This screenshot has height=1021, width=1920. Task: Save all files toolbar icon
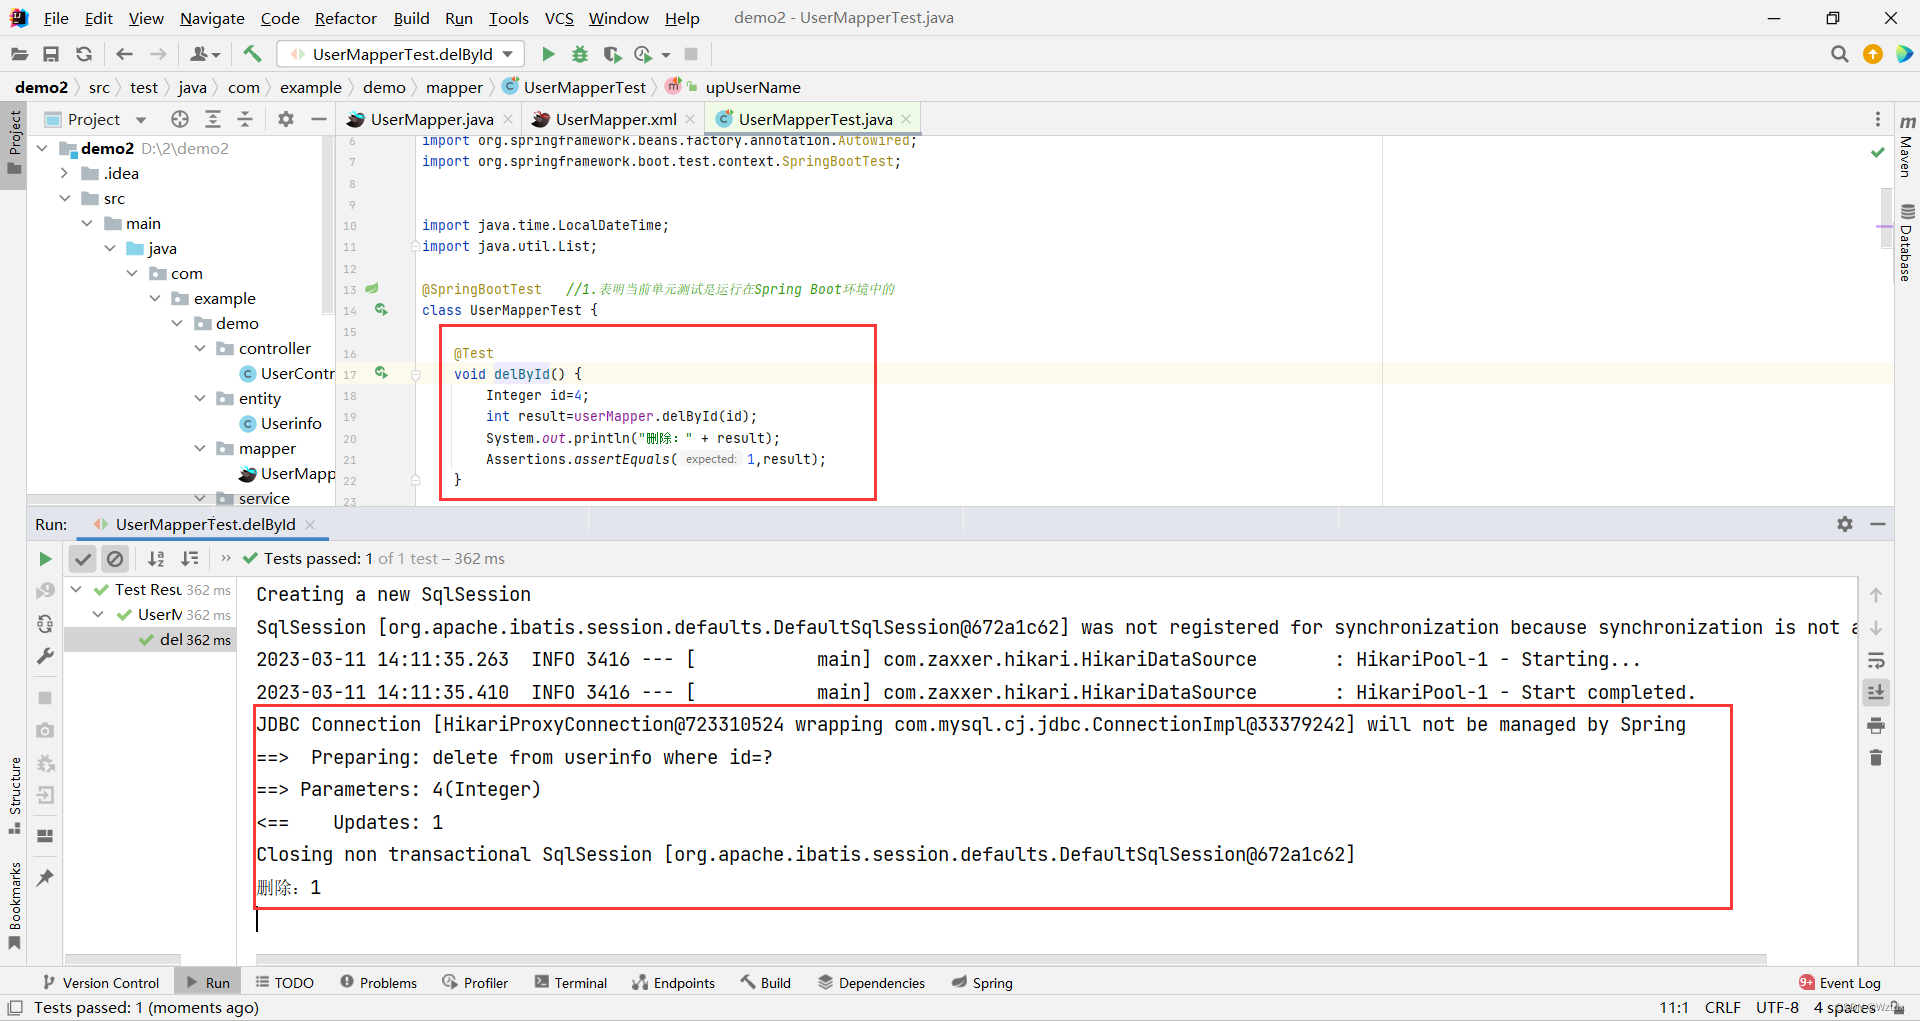(51, 54)
